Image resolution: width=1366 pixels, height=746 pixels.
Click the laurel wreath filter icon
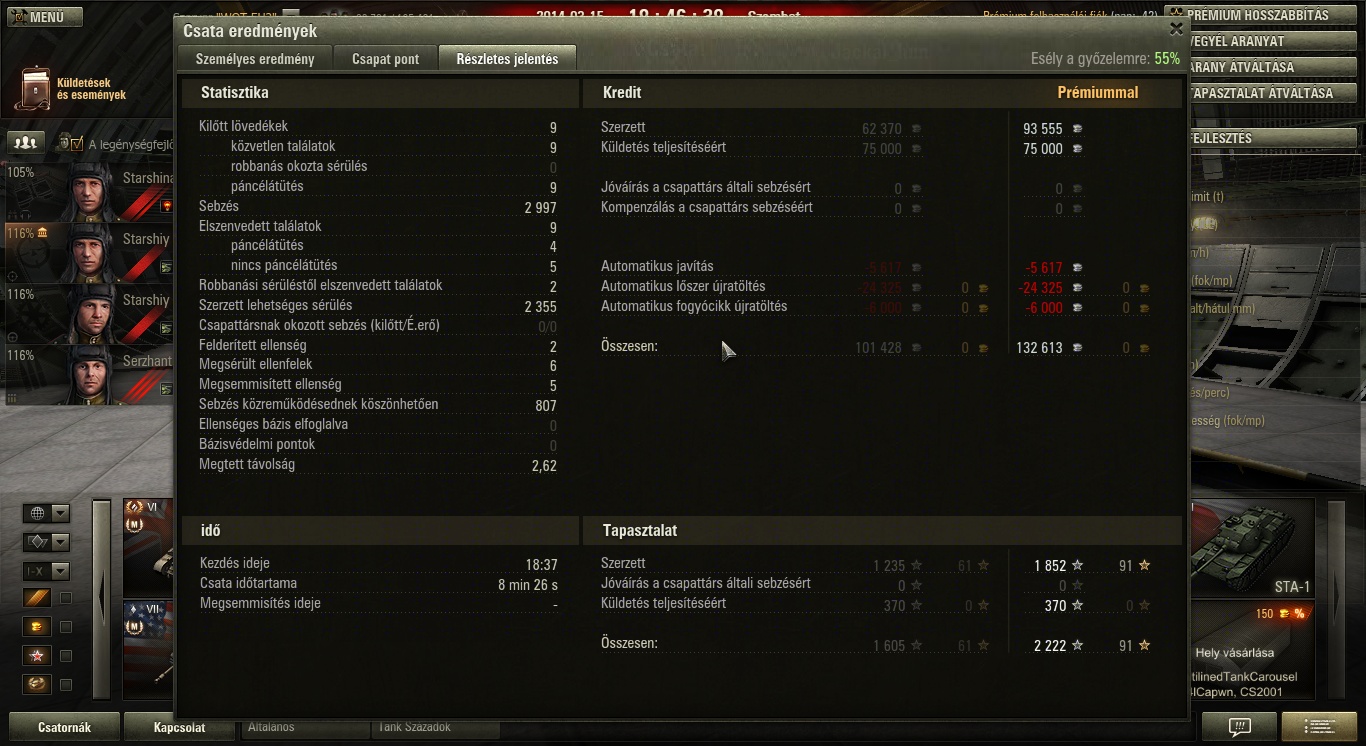tap(37, 685)
